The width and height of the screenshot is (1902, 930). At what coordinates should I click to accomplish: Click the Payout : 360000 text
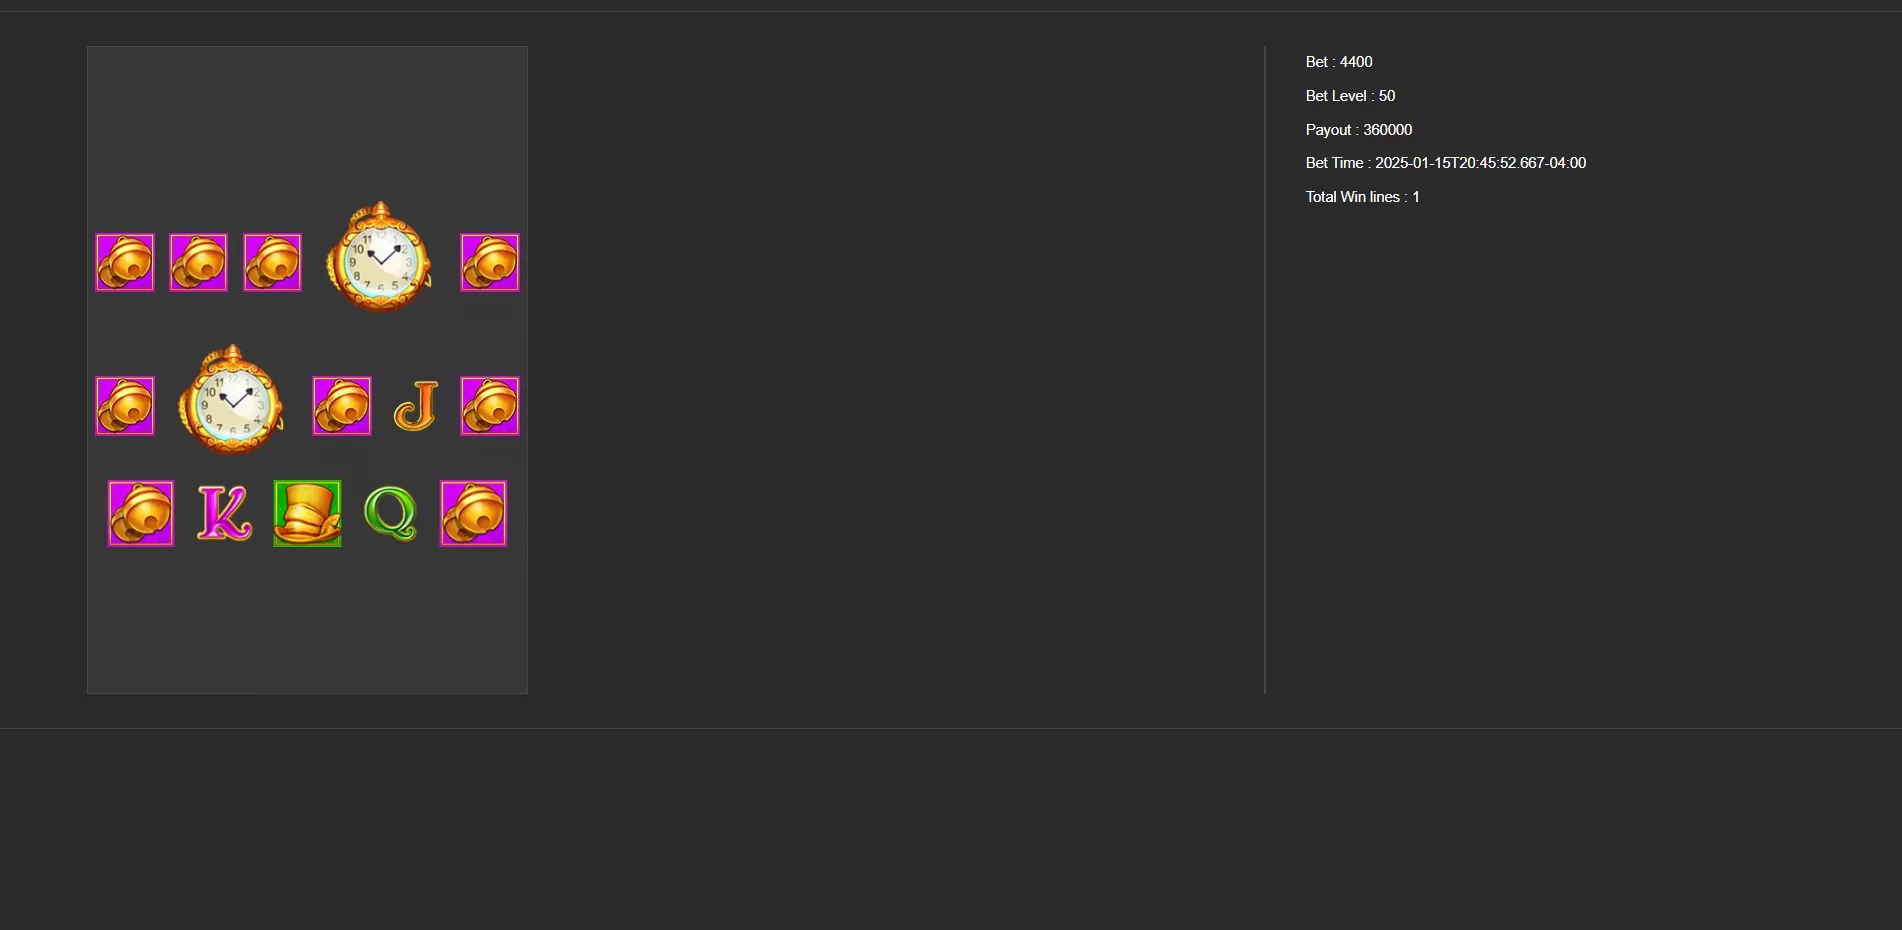click(1359, 130)
